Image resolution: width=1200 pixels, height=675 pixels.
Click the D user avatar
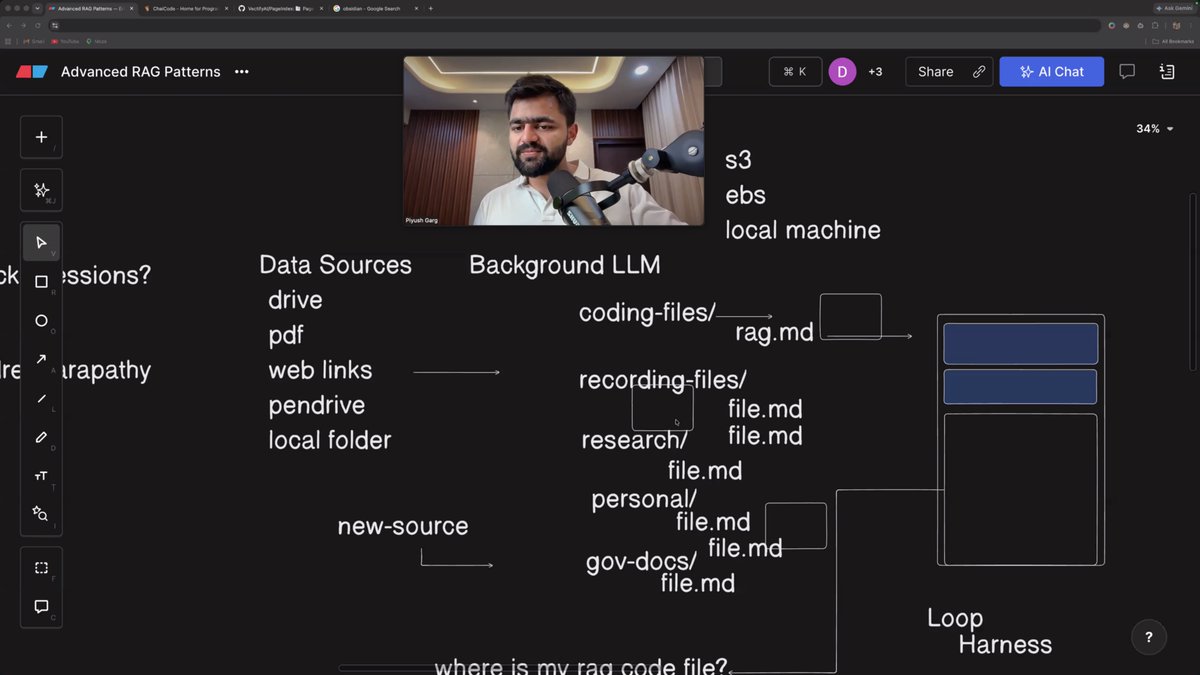[842, 72]
